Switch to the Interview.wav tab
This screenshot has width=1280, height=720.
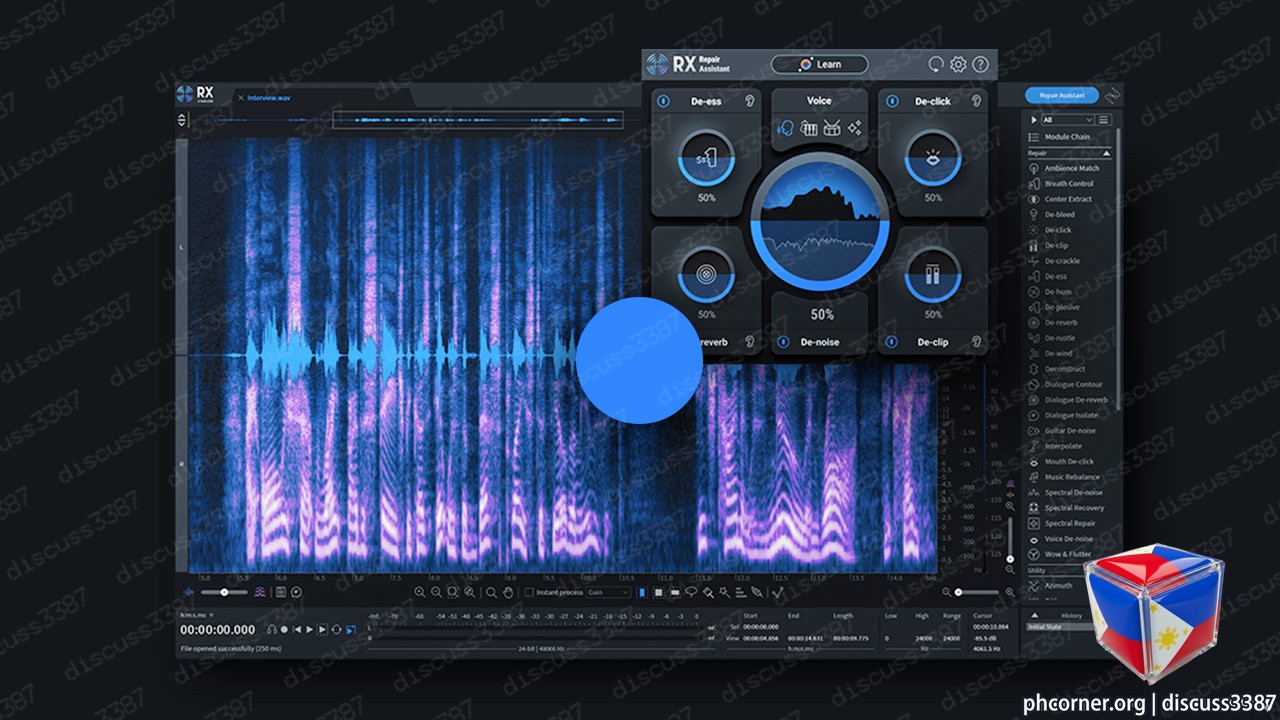(269, 98)
